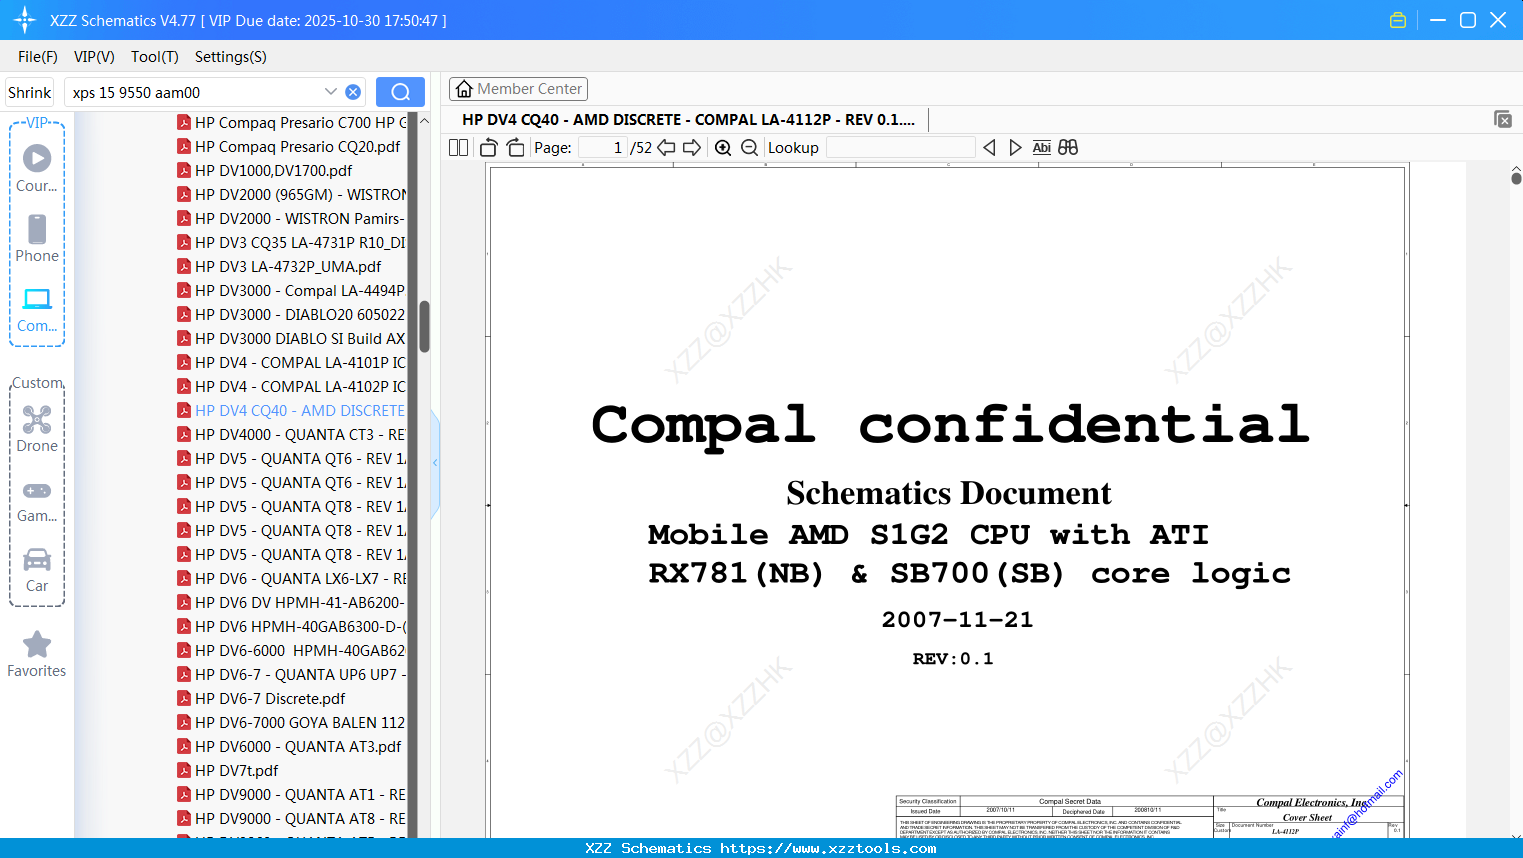The height and width of the screenshot is (858, 1523).
Task: Open the VIP(V) menu
Action: [x=94, y=57]
